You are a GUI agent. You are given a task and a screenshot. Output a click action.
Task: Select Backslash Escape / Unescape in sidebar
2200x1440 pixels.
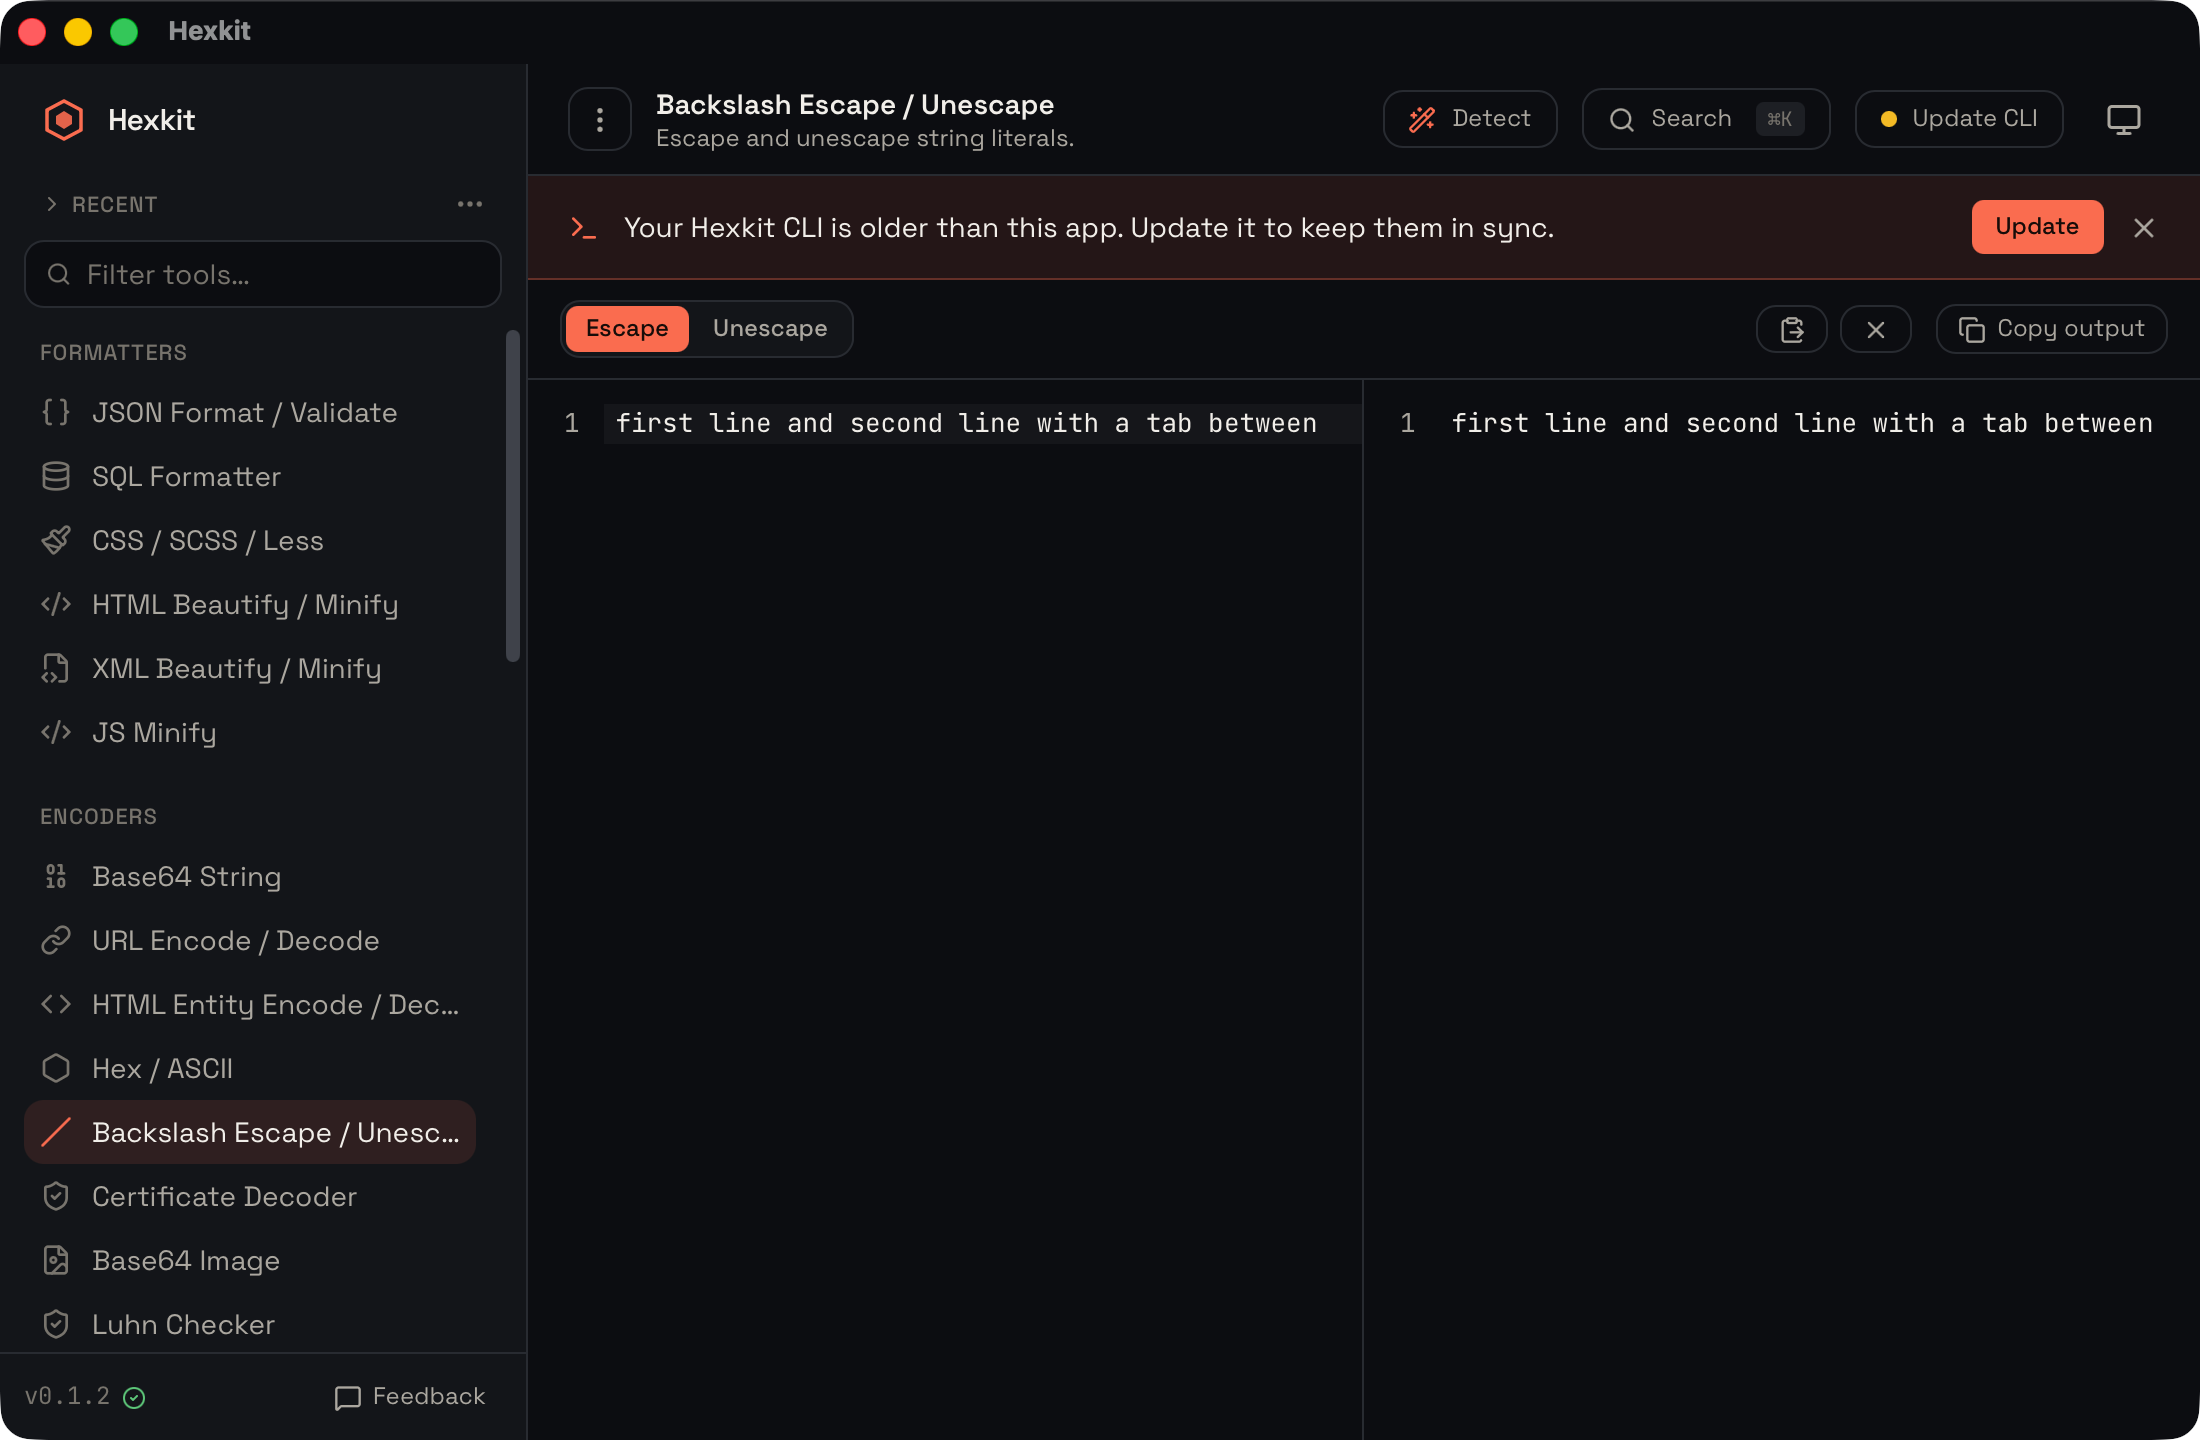point(250,1133)
